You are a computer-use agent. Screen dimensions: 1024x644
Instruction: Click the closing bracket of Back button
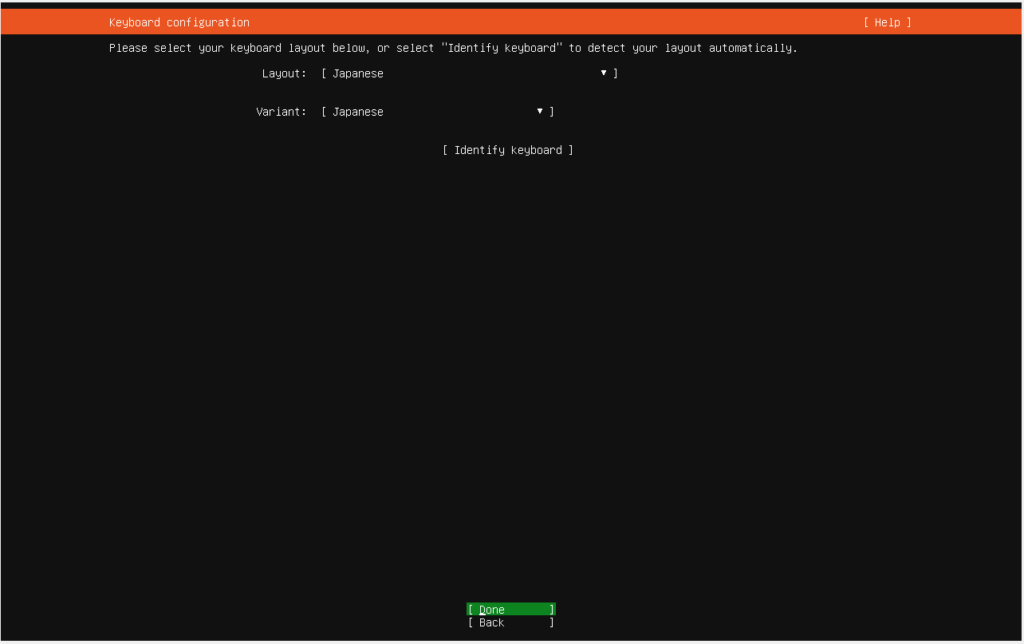[x=552, y=623]
